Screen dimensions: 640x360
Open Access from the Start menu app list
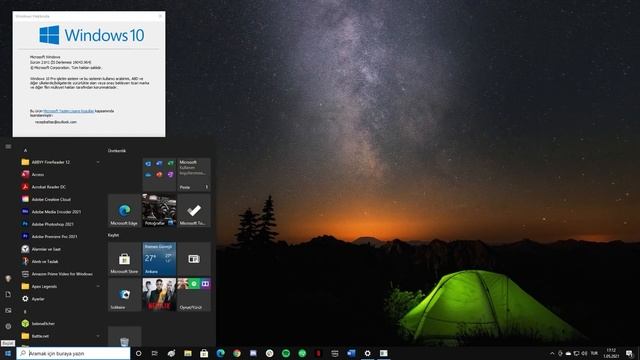[60, 174]
